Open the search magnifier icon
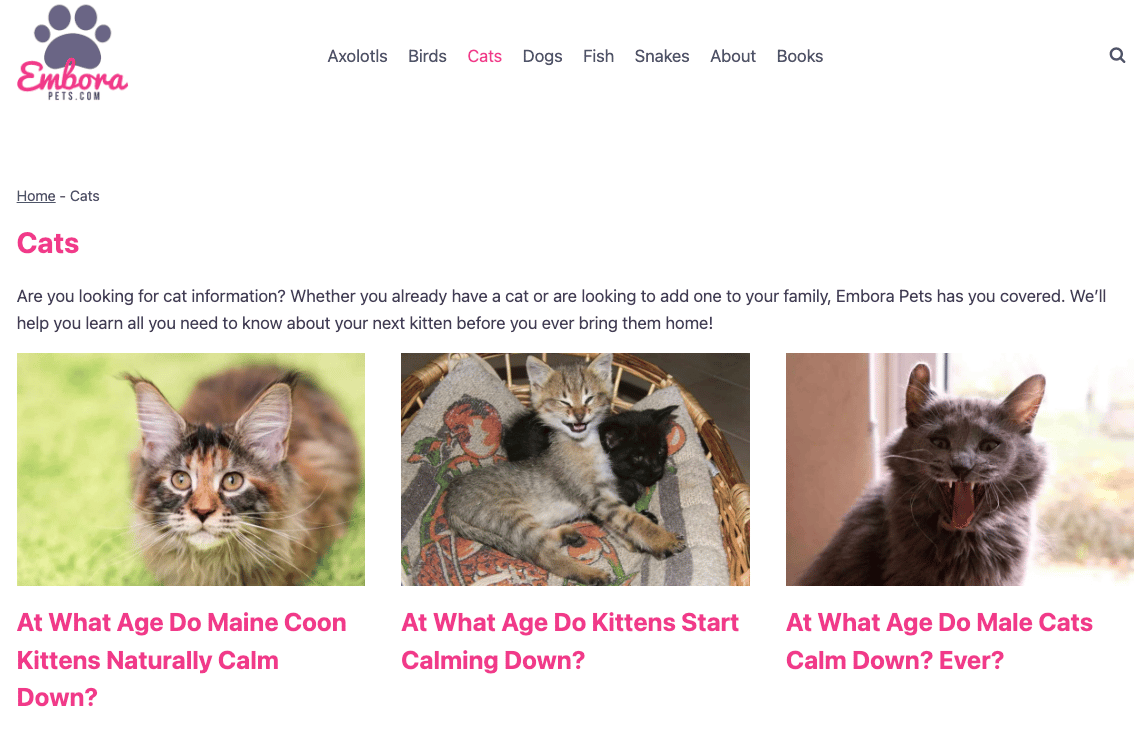Image resolution: width=1145 pixels, height=738 pixels. pos(1117,56)
